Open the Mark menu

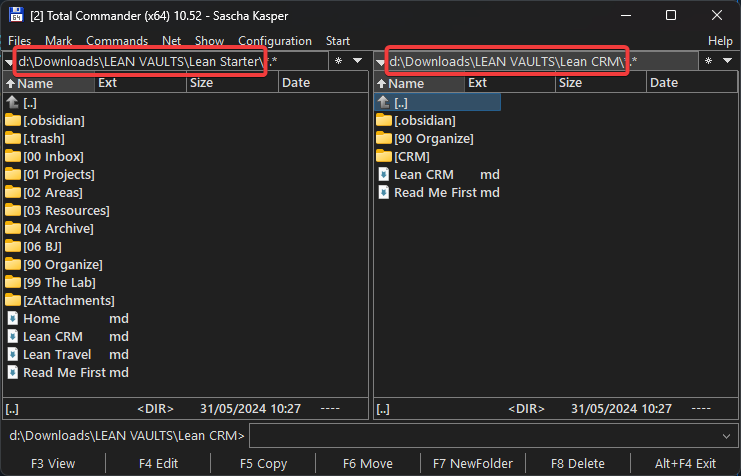click(59, 41)
